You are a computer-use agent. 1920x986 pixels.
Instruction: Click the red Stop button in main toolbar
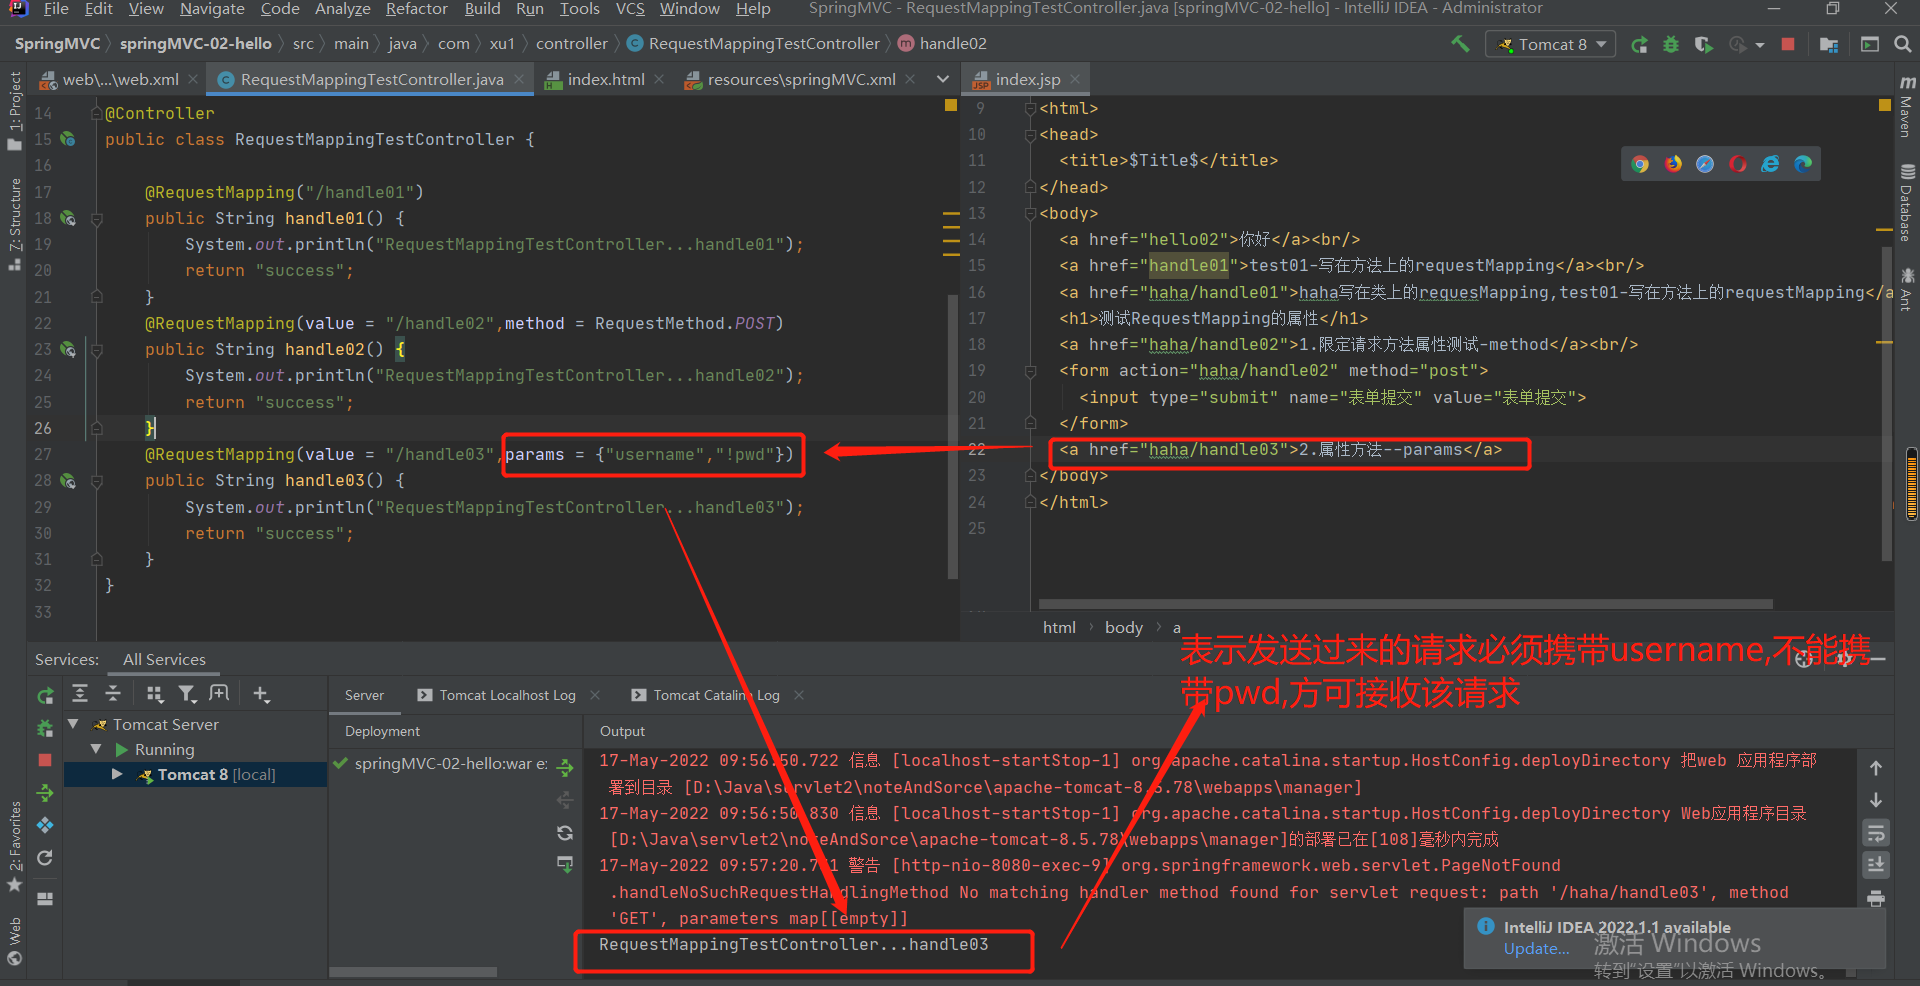click(x=1788, y=44)
